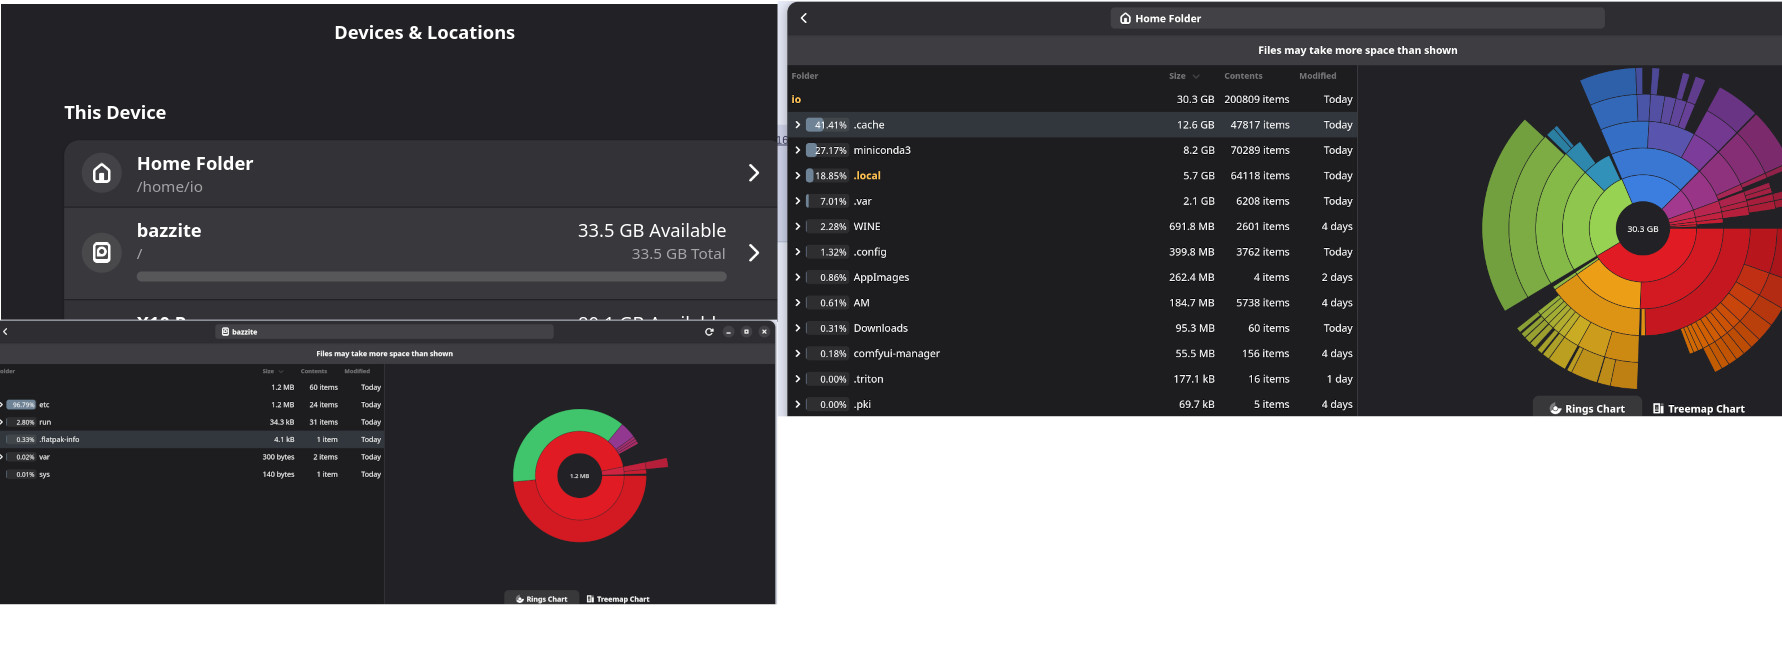This screenshot has width=1782, height=647.
Task: Click the home icon in the Home Folder title
Action: (1125, 18)
